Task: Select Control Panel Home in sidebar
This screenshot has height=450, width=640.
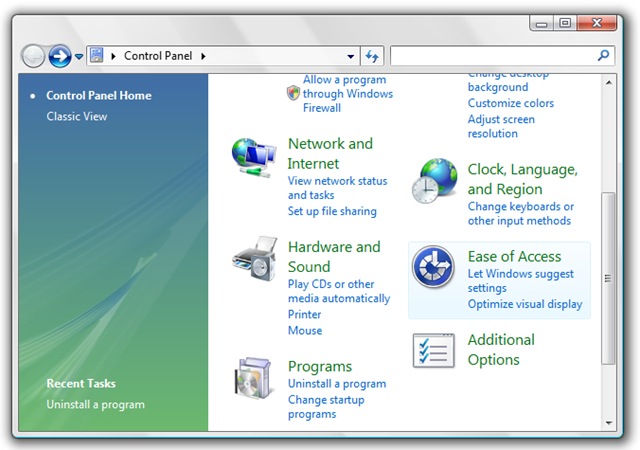Action: click(99, 96)
